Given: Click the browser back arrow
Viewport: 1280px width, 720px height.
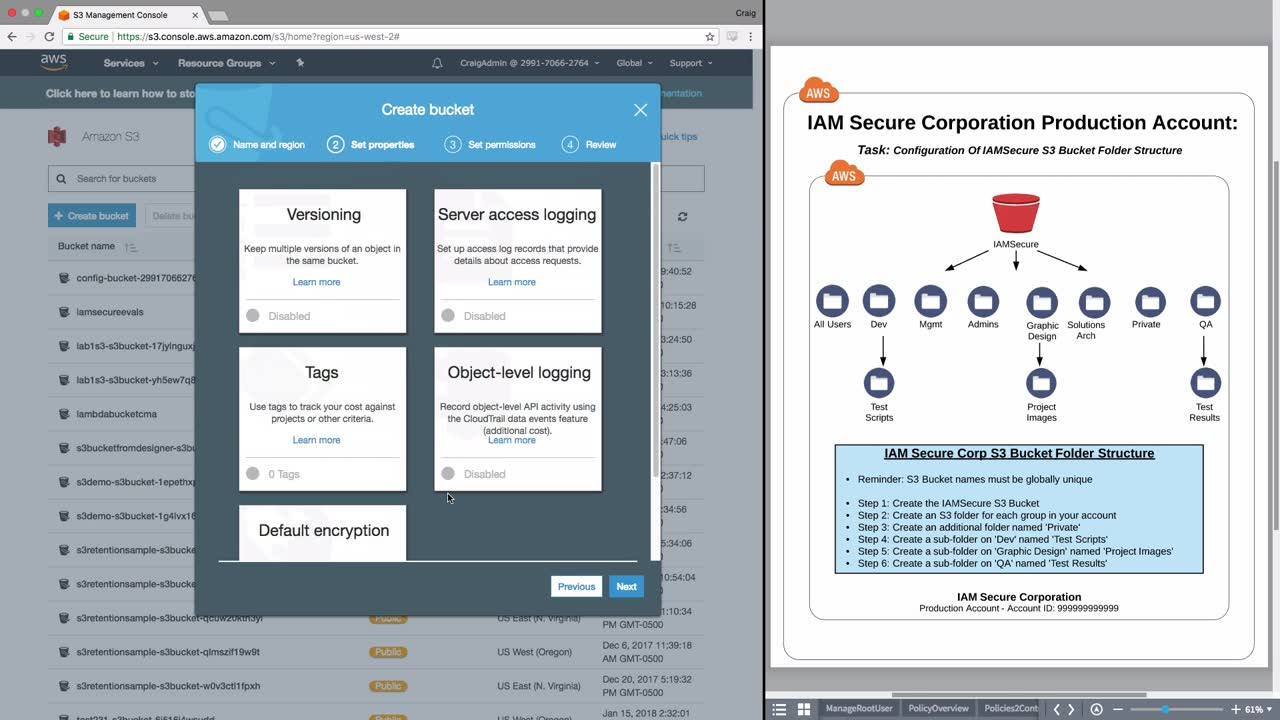Looking at the screenshot, I should 10,36.
